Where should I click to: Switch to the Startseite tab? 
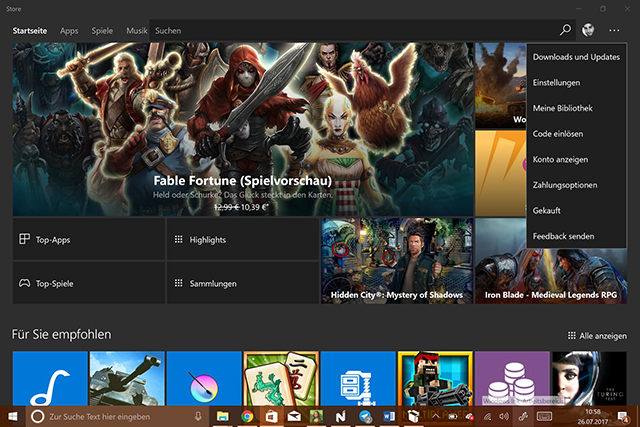coord(30,31)
